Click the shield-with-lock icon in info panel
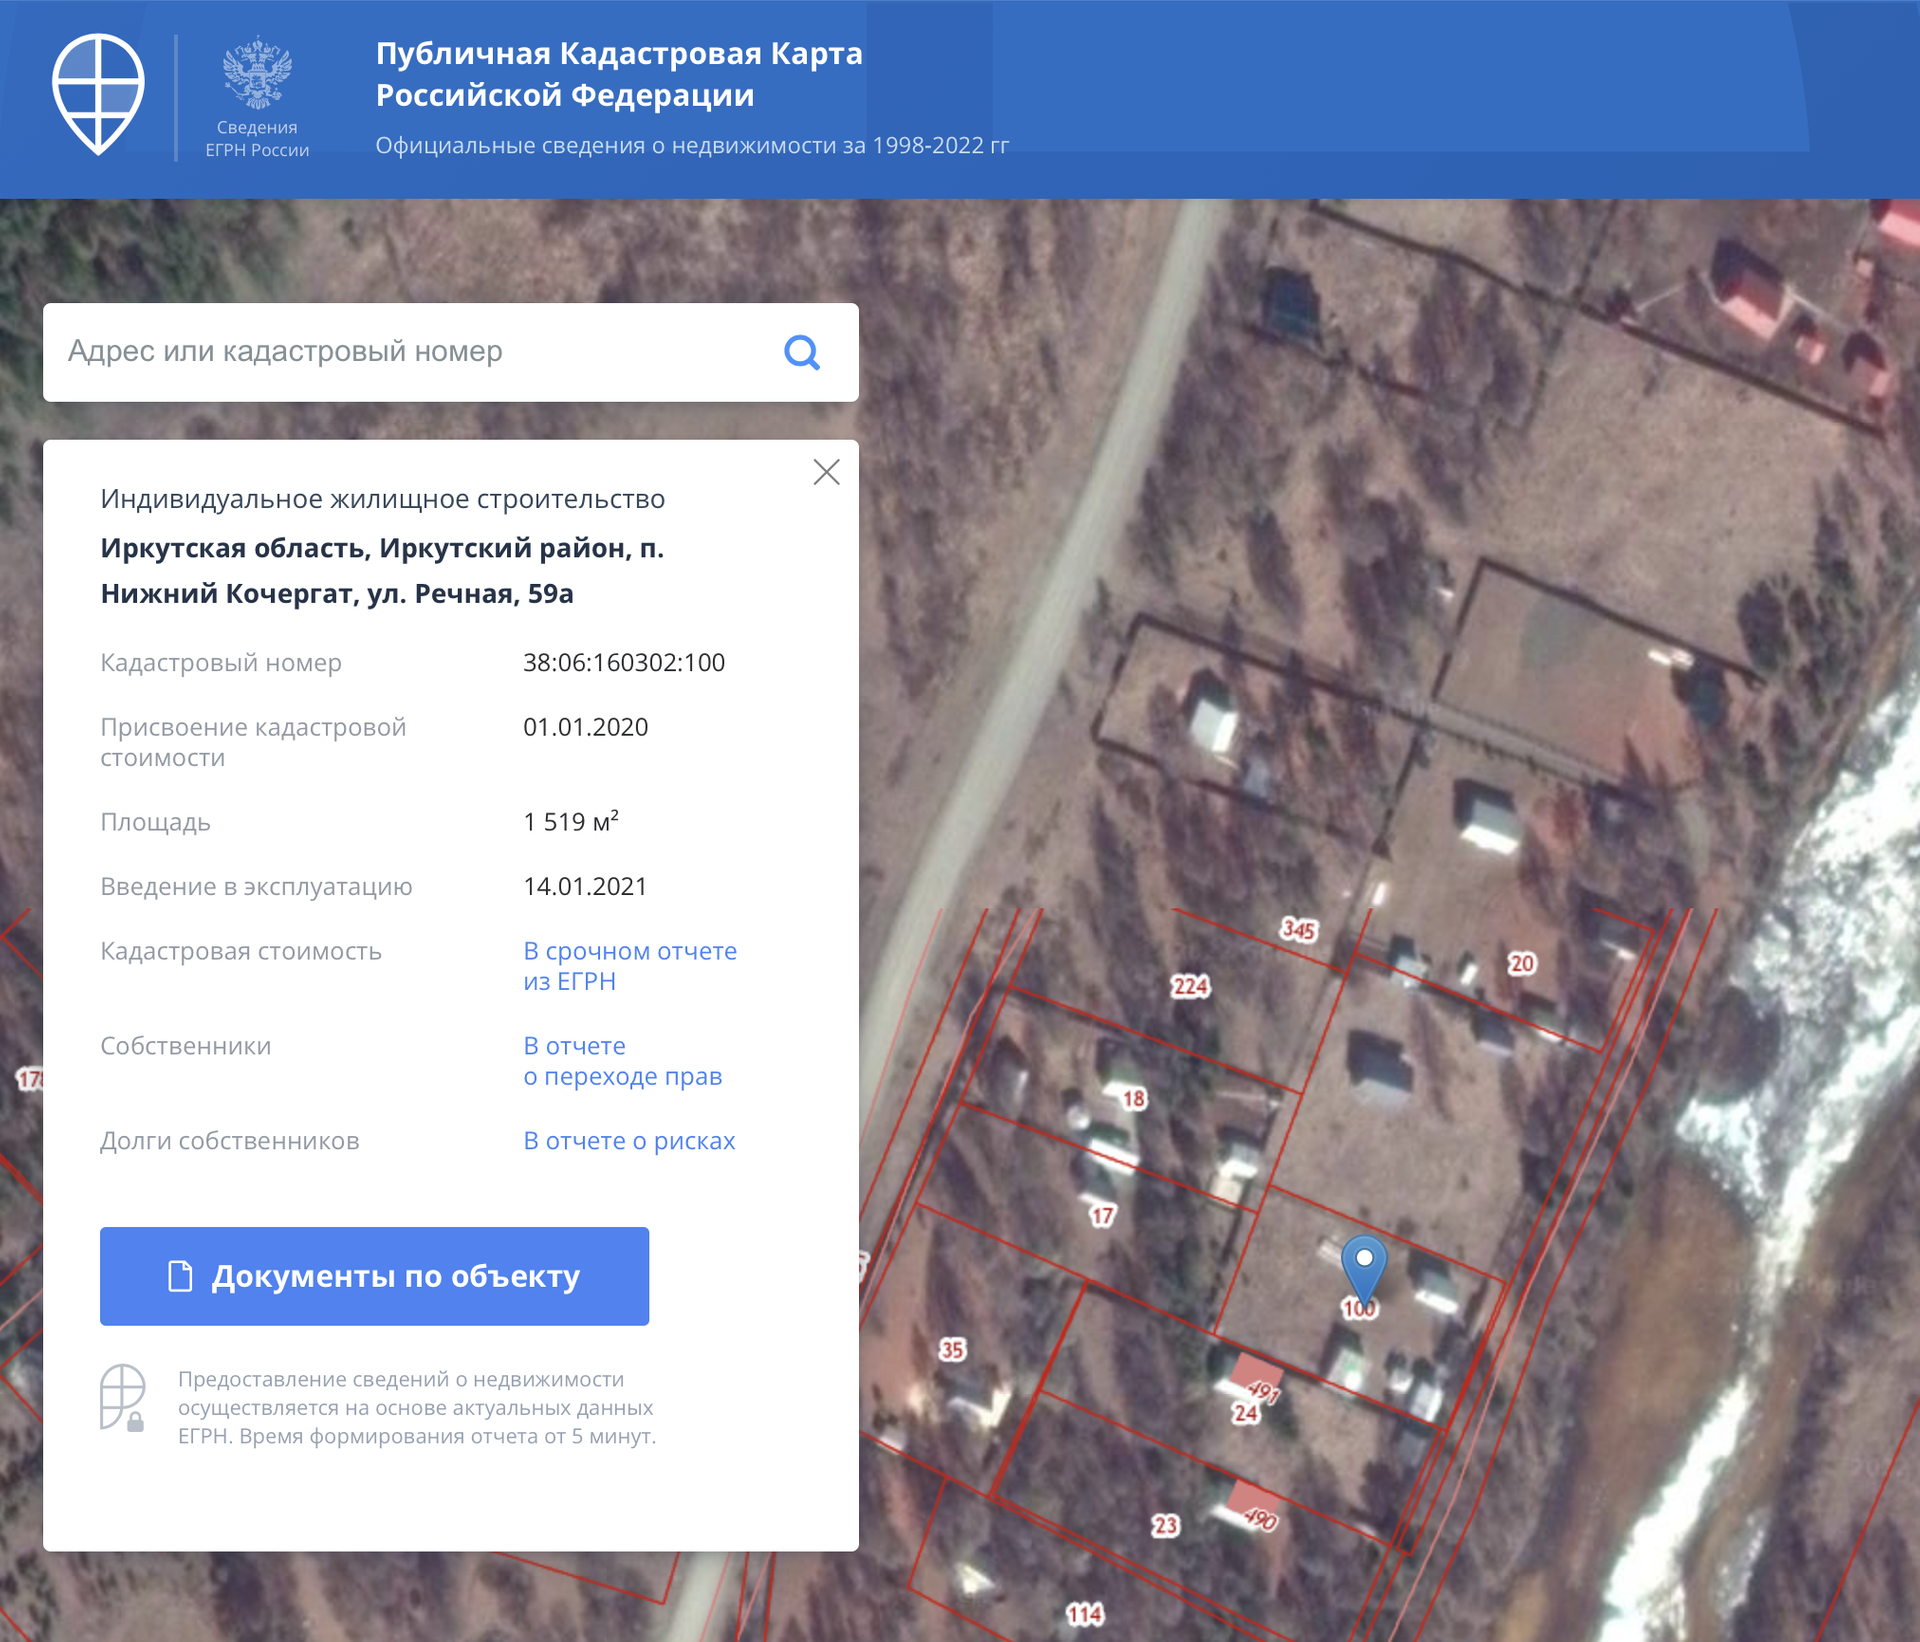This screenshot has width=1920, height=1642. click(x=123, y=1397)
